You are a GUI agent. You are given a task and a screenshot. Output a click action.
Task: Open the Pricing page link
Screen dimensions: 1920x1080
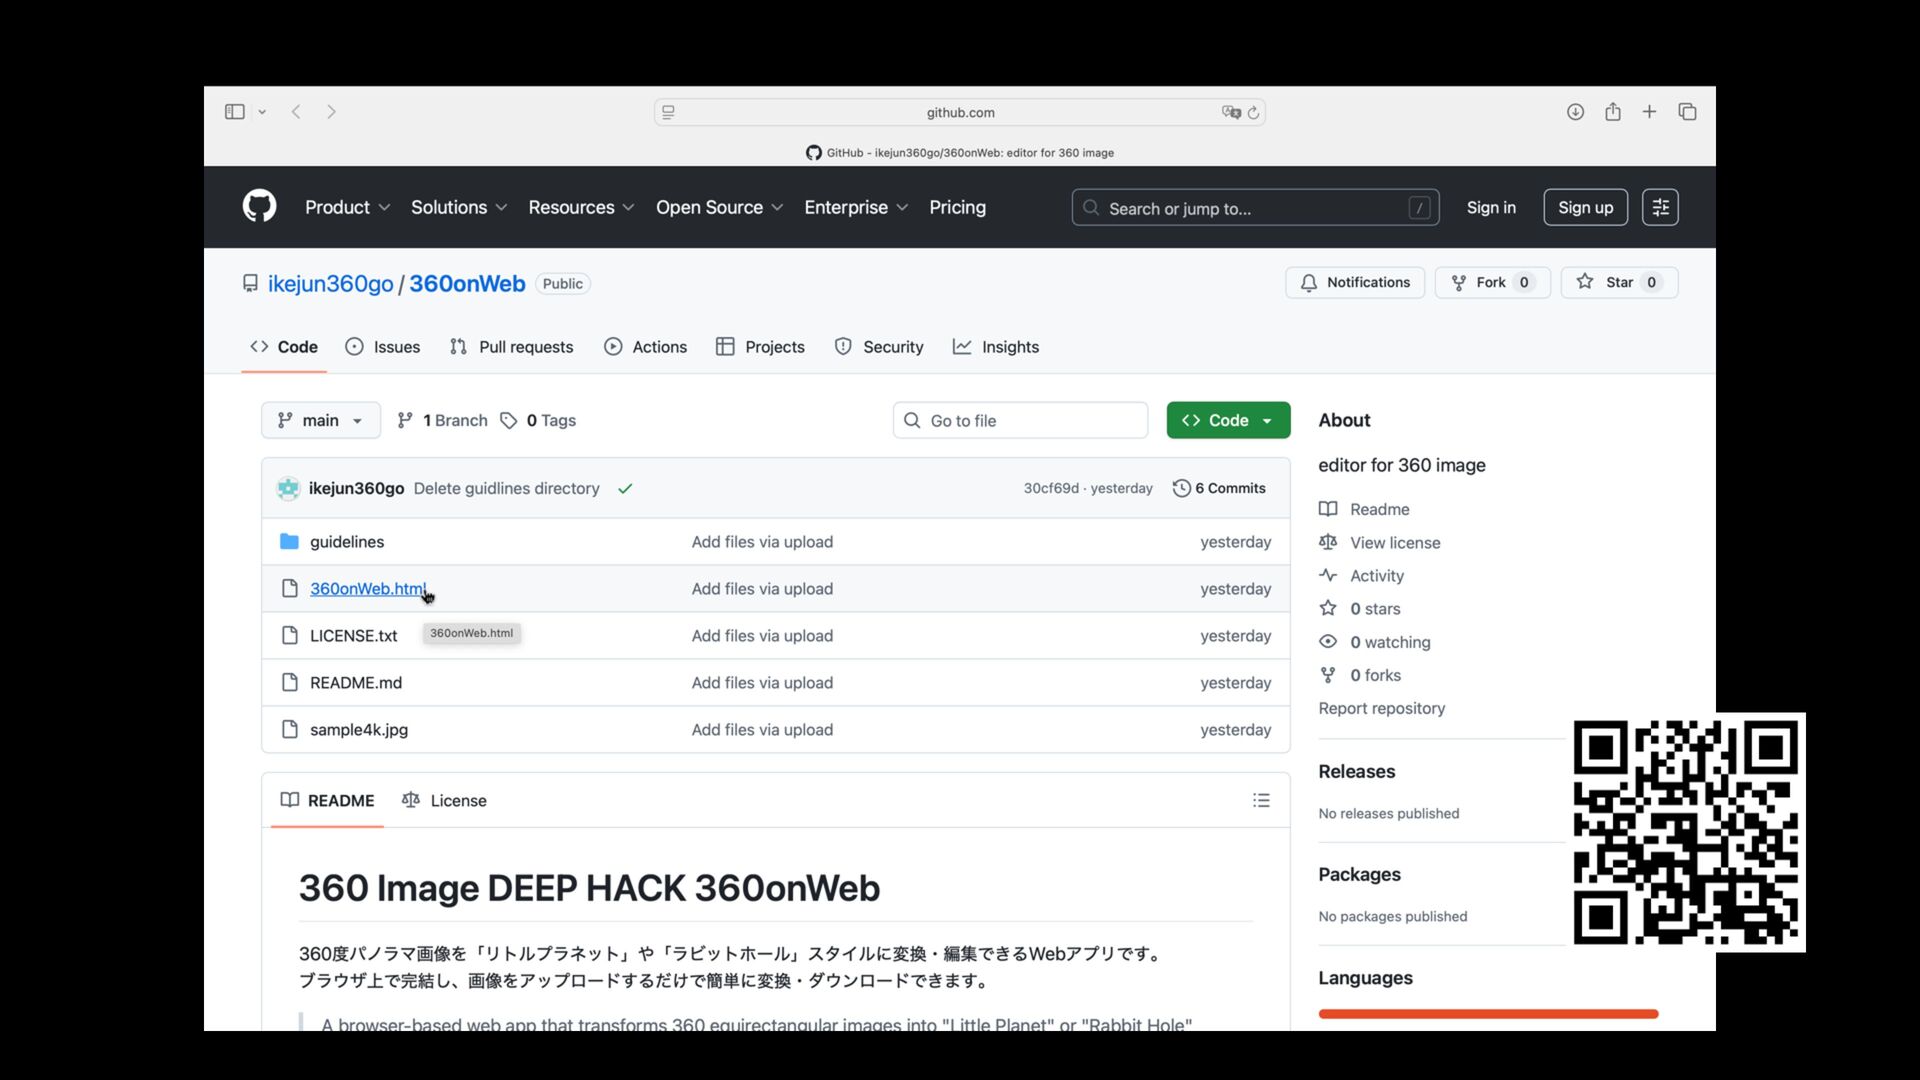click(x=957, y=207)
